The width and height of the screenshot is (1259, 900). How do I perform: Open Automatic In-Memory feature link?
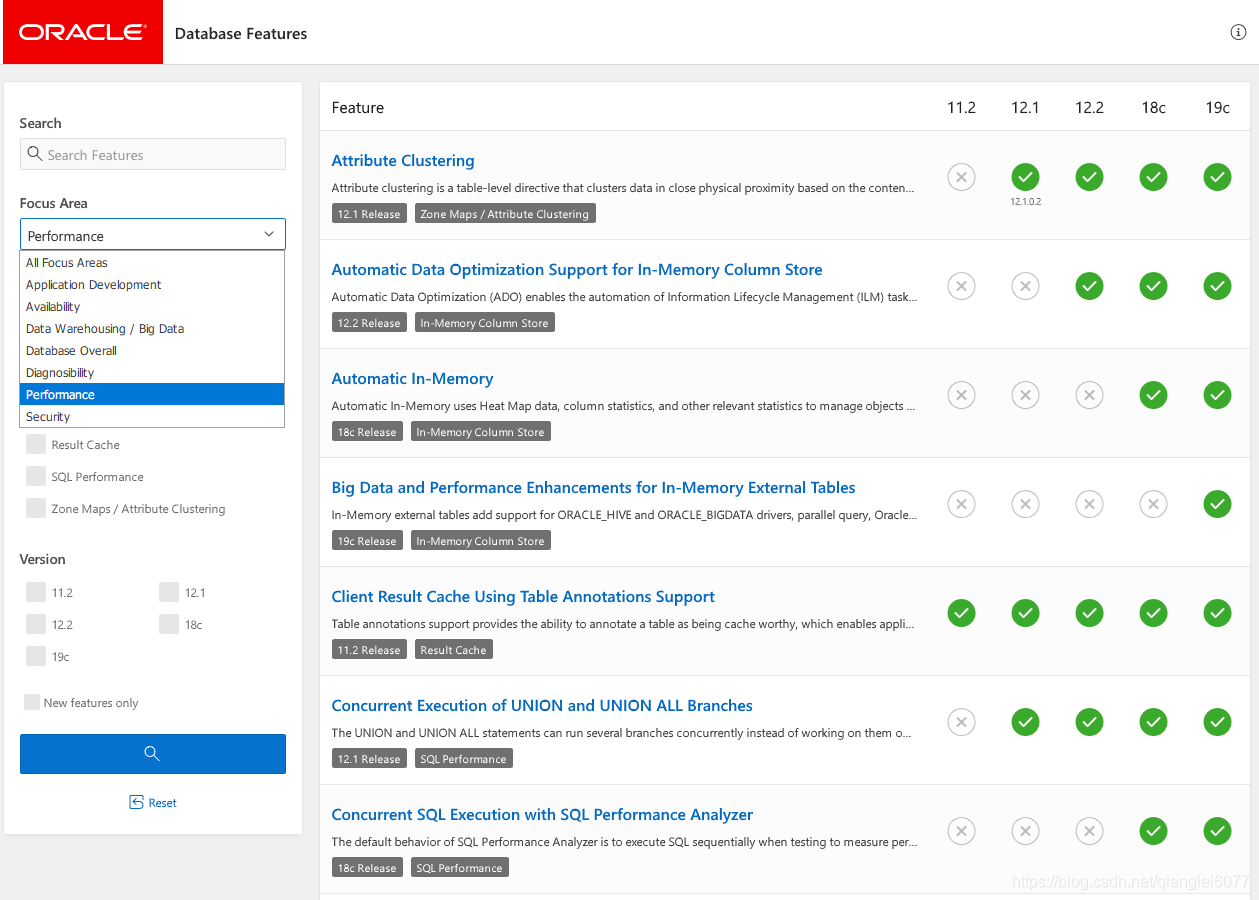[412, 379]
